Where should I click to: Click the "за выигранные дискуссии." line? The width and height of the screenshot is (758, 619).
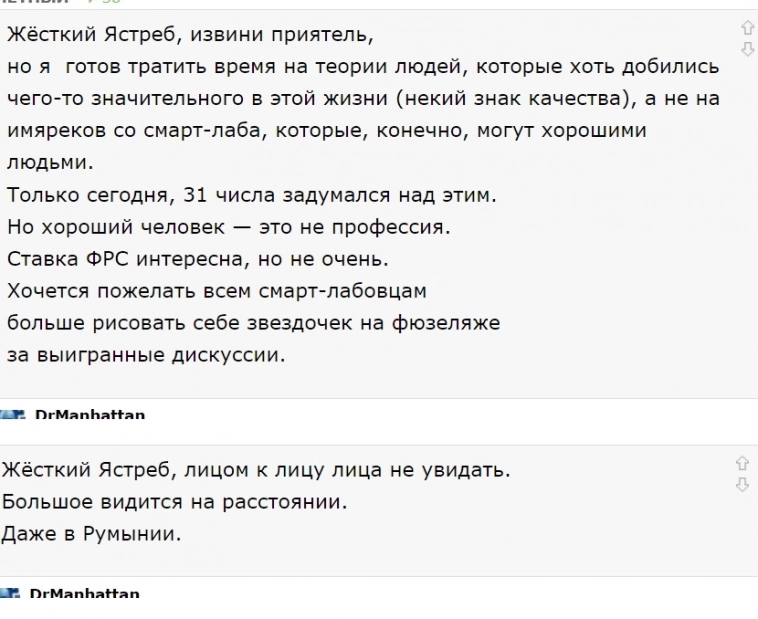coord(146,356)
